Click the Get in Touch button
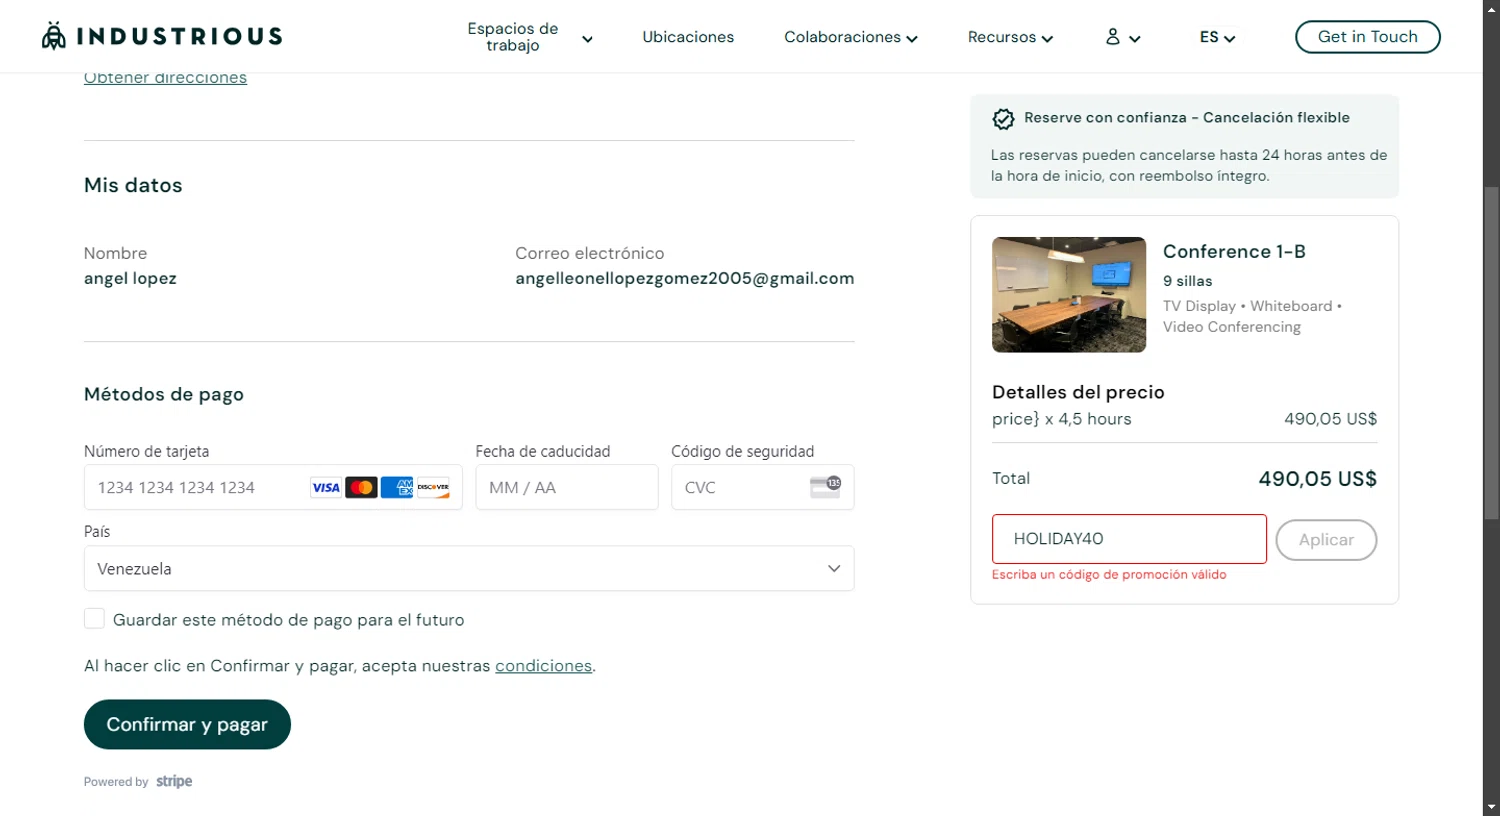Image resolution: width=1500 pixels, height=816 pixels. point(1367,37)
